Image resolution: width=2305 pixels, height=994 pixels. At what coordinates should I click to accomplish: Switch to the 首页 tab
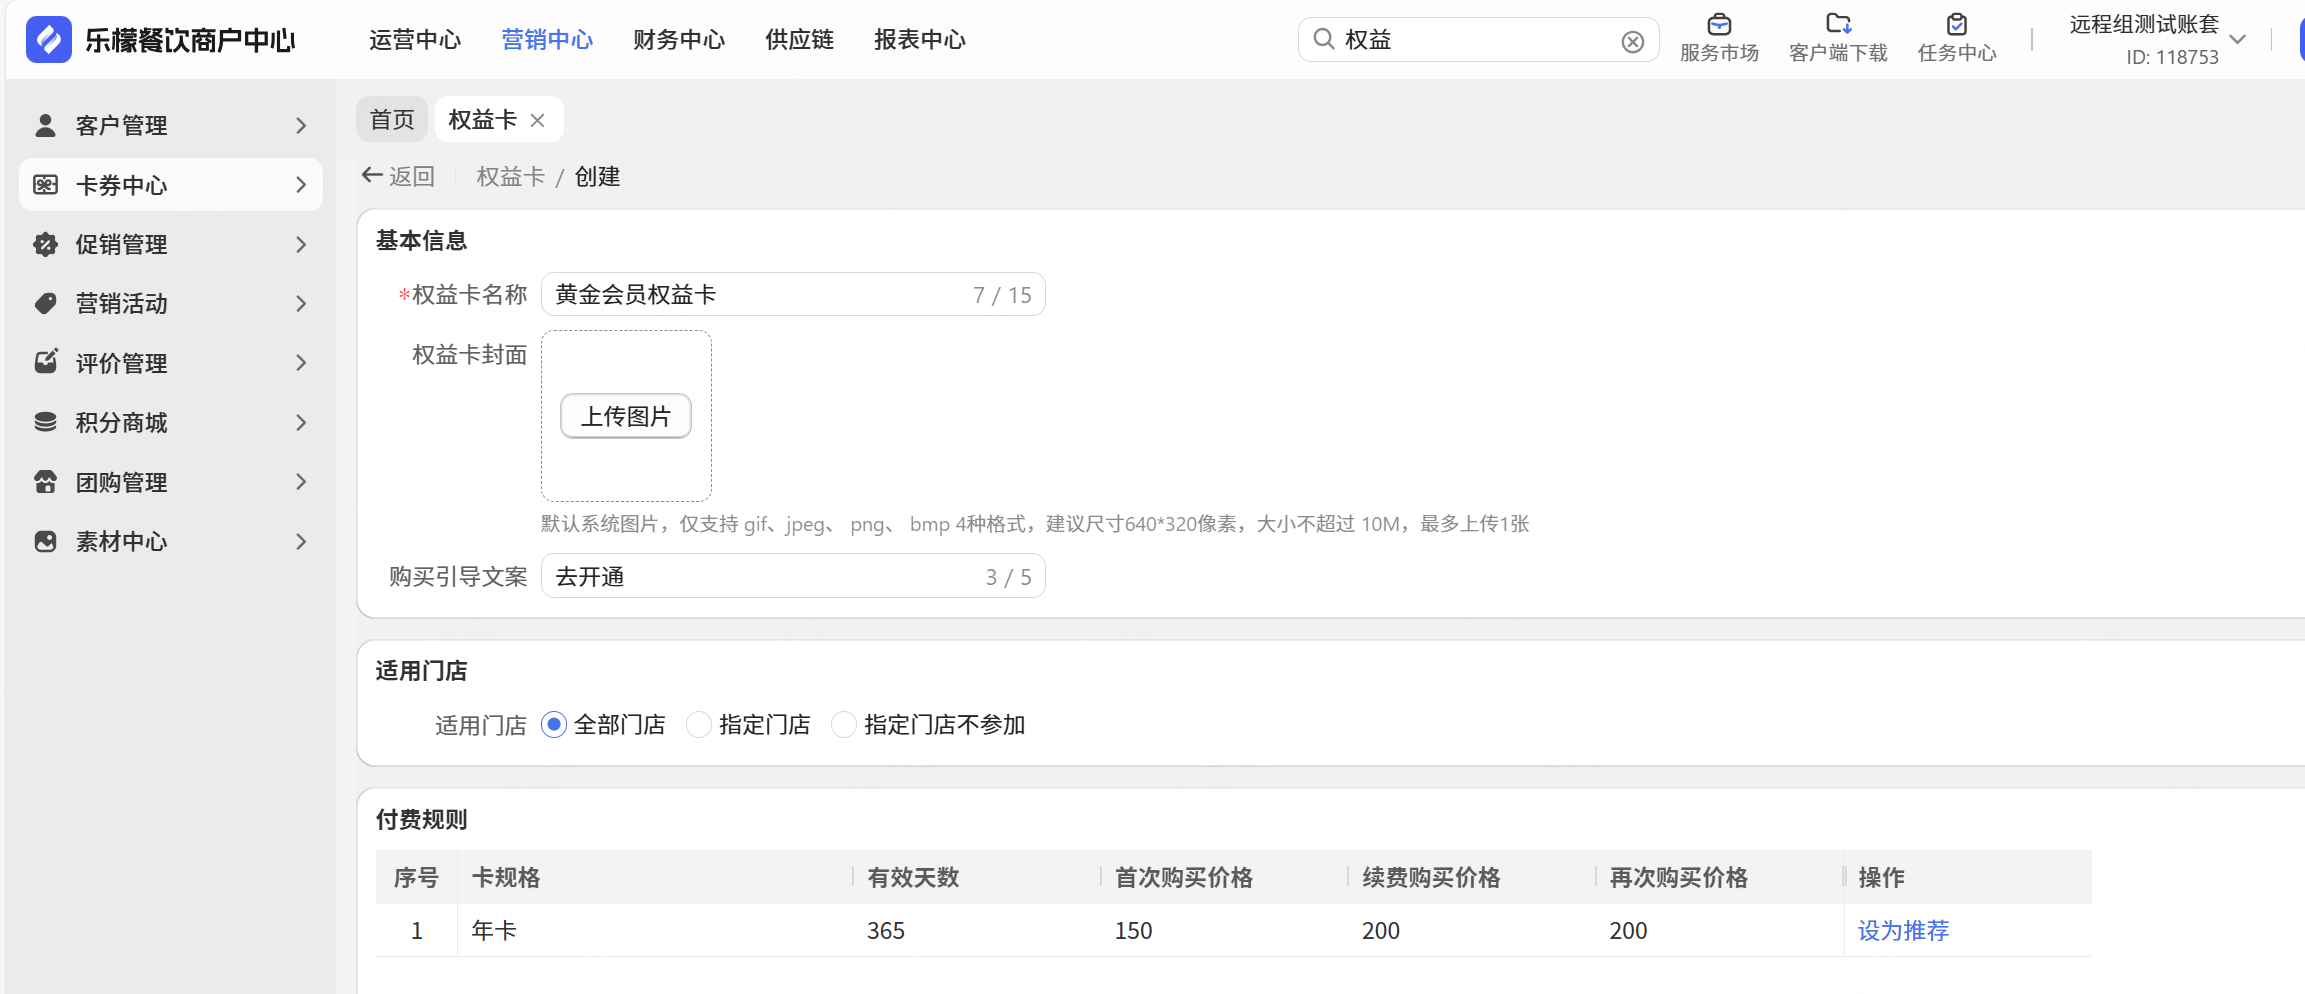(x=392, y=120)
